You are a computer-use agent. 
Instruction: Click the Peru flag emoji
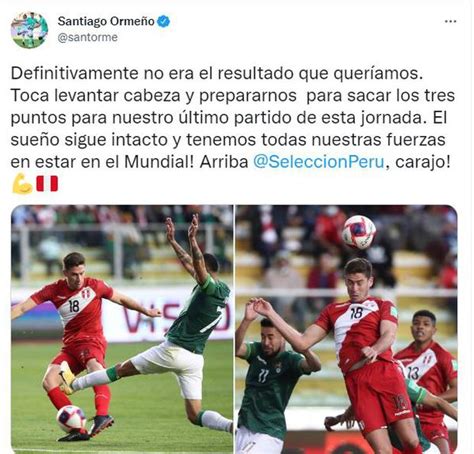click(47, 184)
